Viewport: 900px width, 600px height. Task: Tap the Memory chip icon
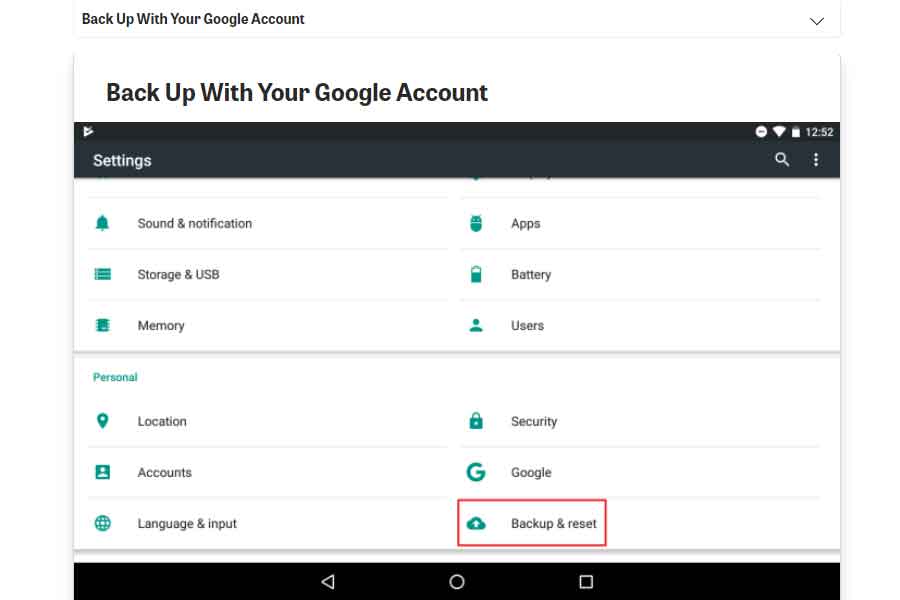102,326
